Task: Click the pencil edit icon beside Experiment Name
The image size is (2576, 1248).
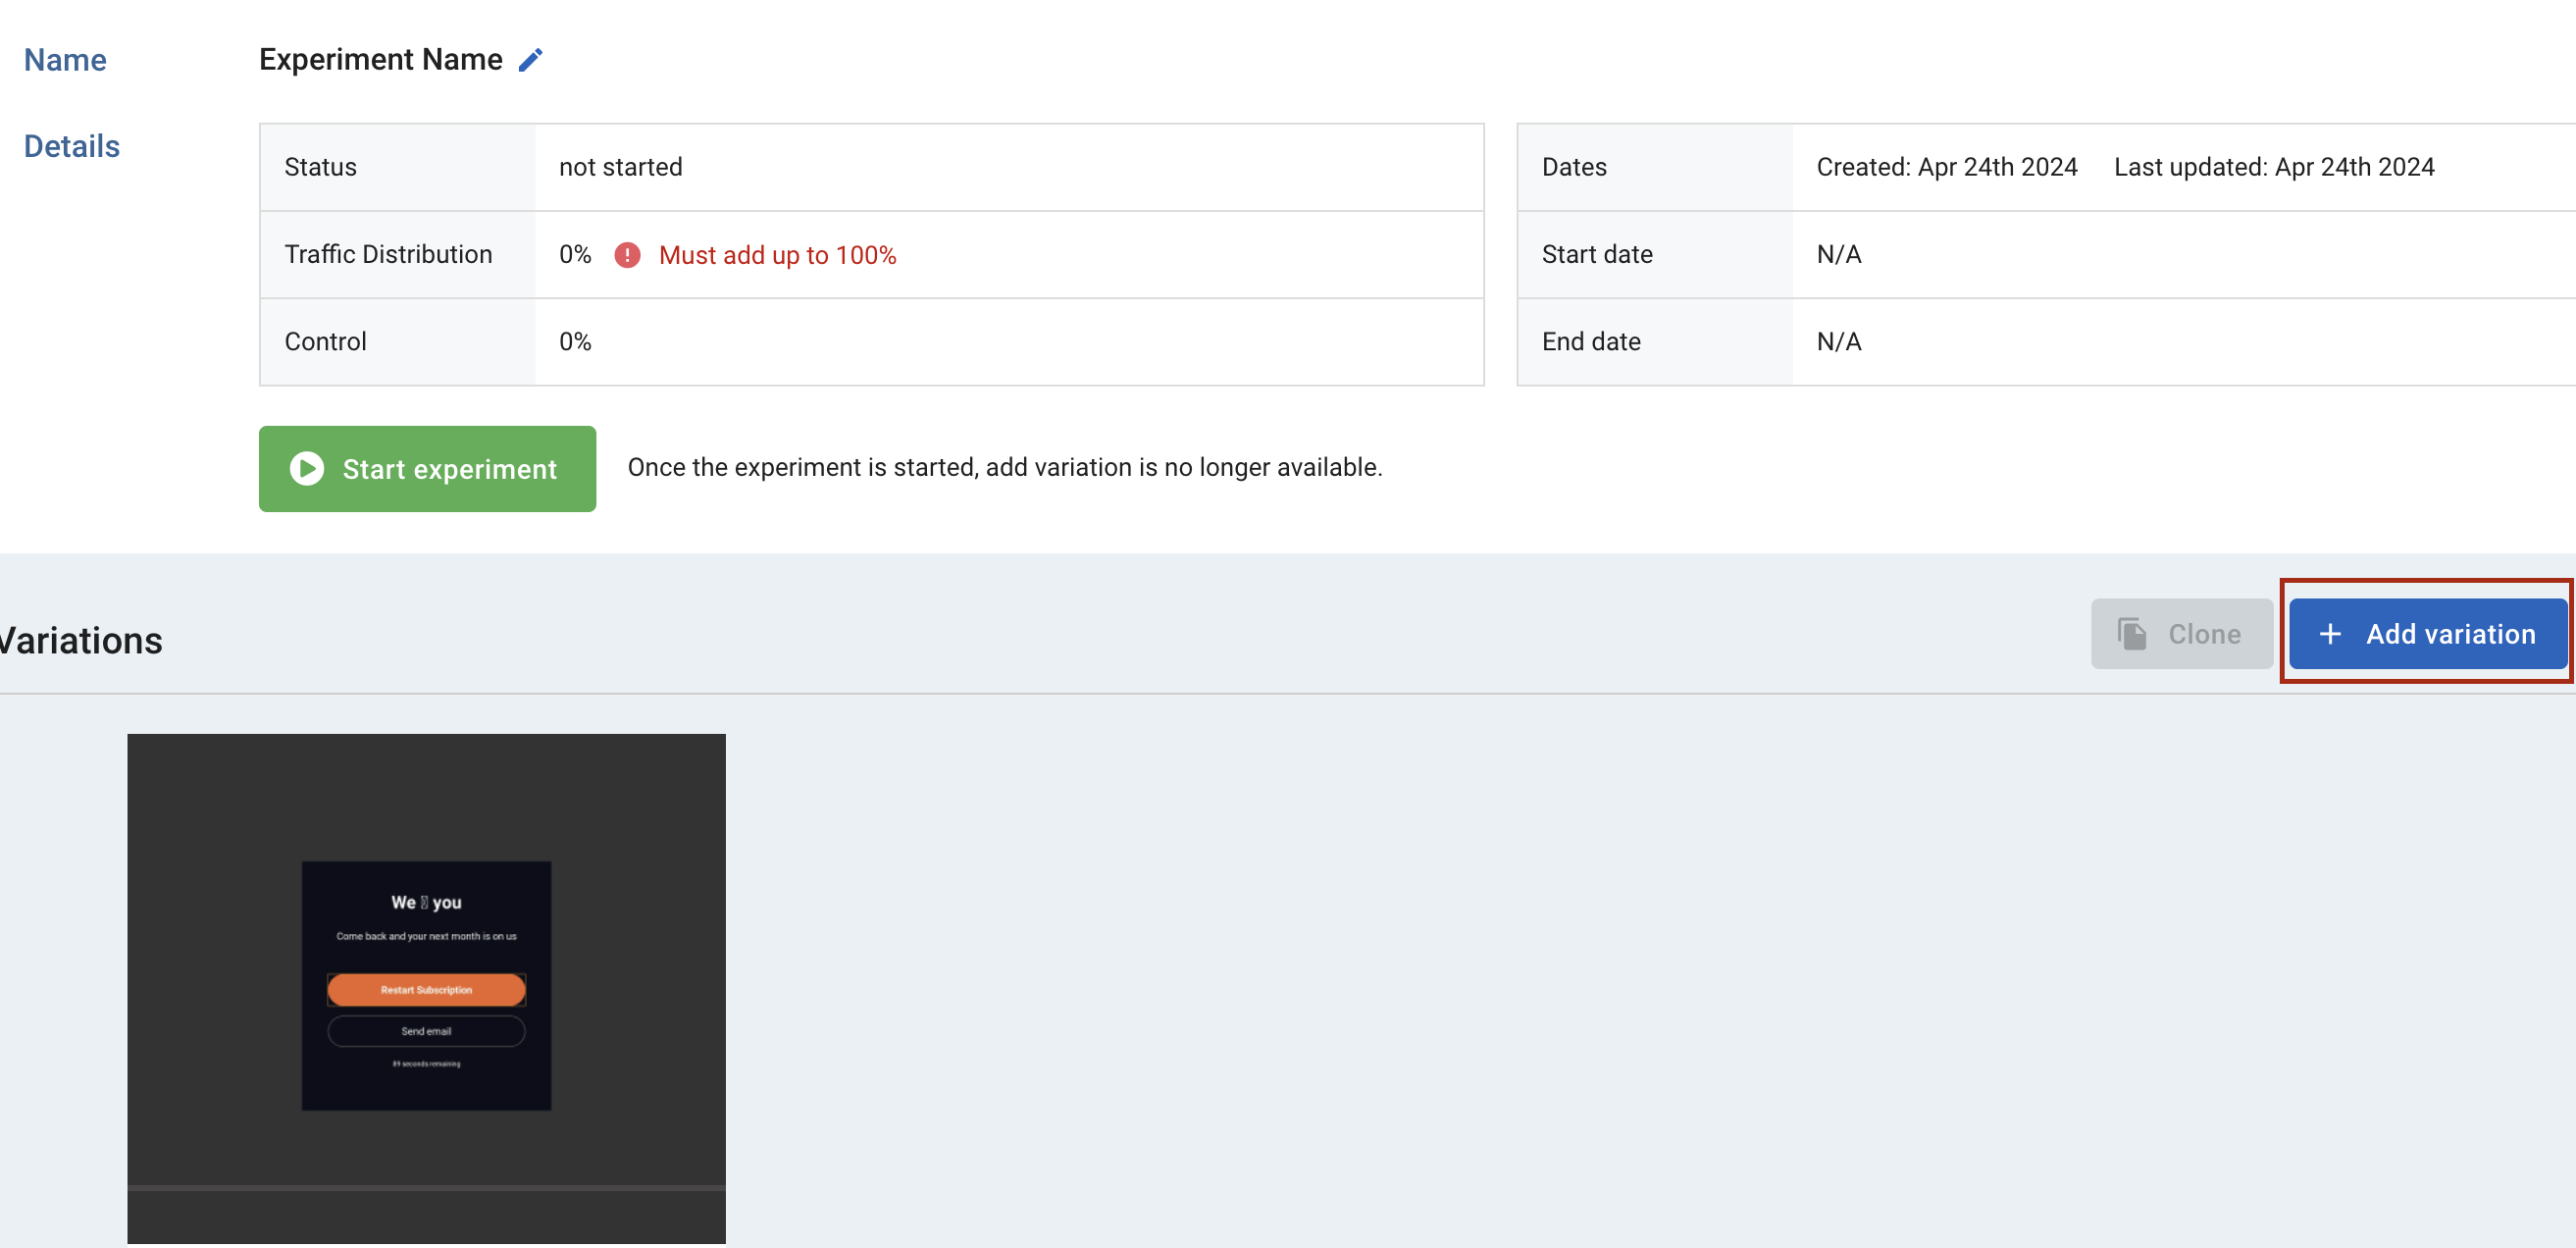Action: click(x=530, y=60)
